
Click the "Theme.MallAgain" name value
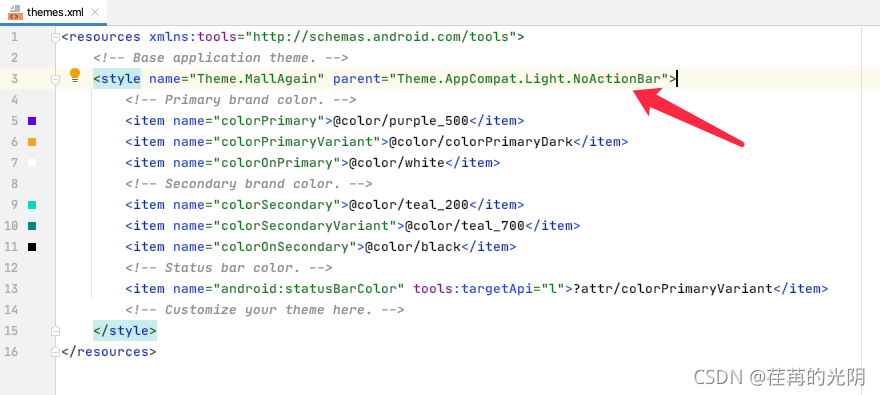(x=257, y=79)
